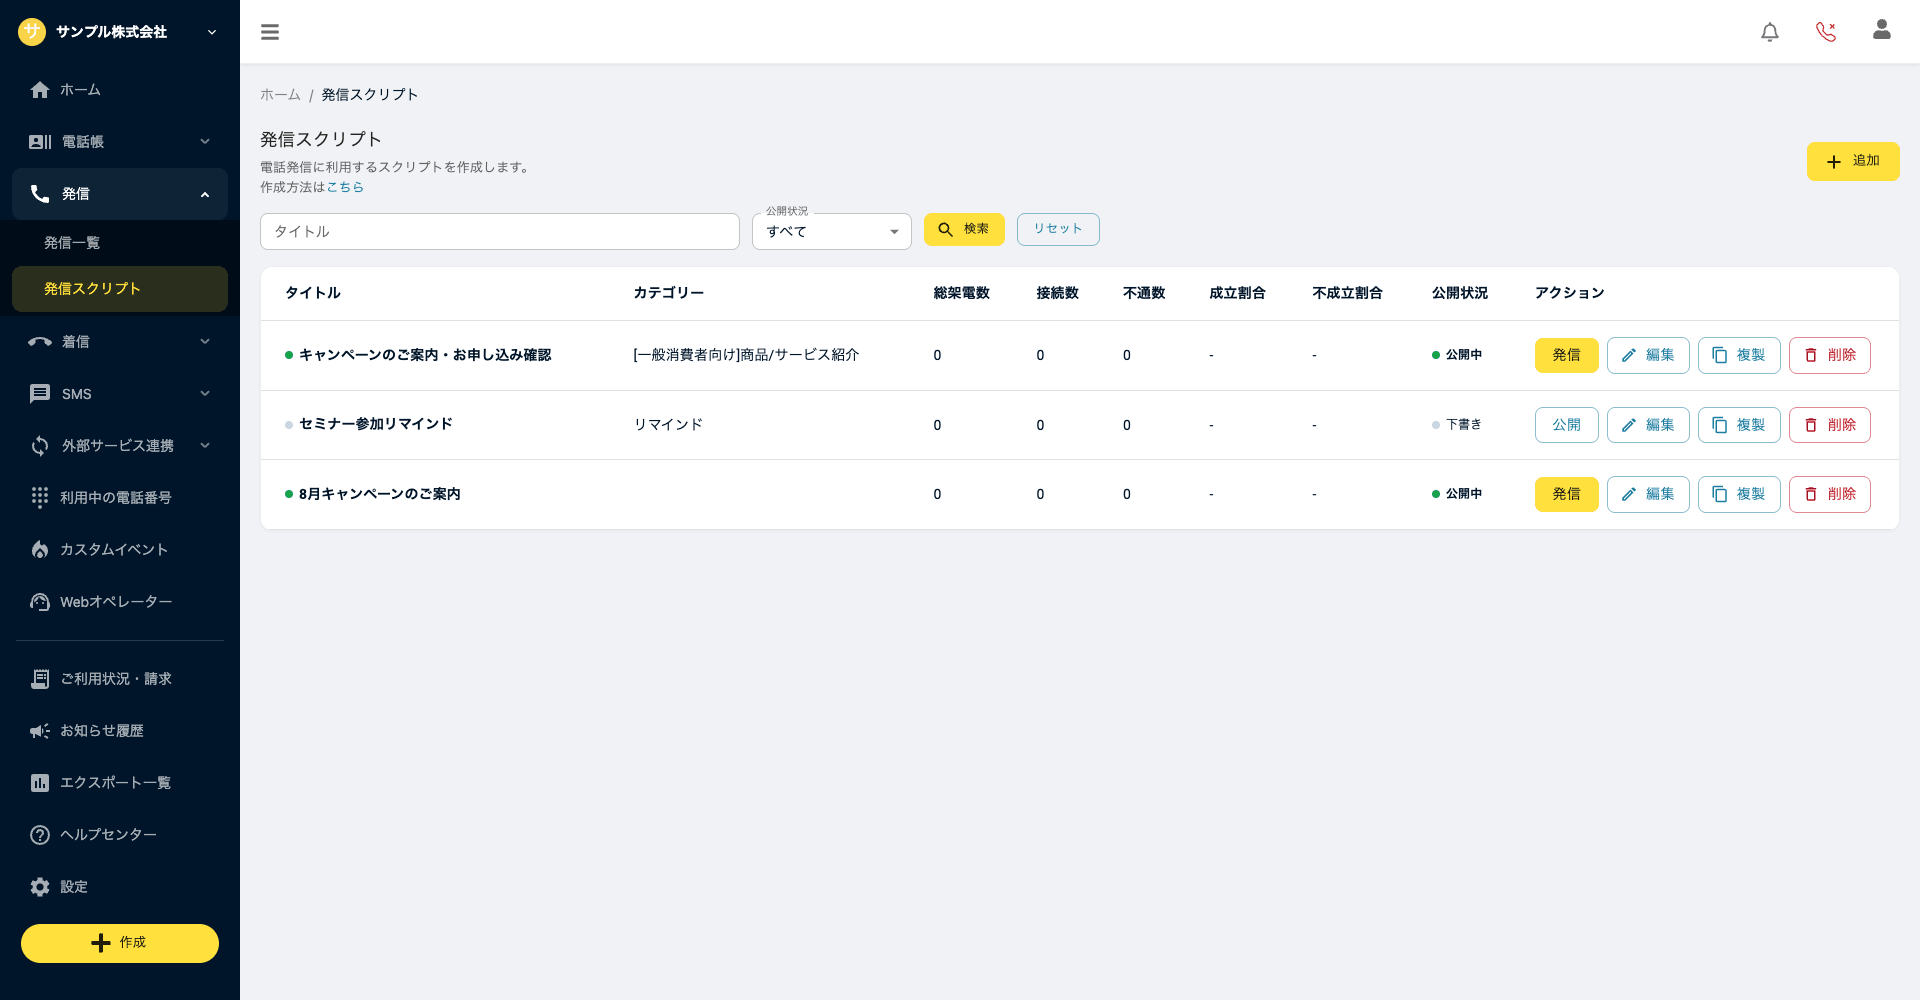Delete the 8月キャンペーンのご案内 script
1920x1000 pixels.
(x=1830, y=494)
